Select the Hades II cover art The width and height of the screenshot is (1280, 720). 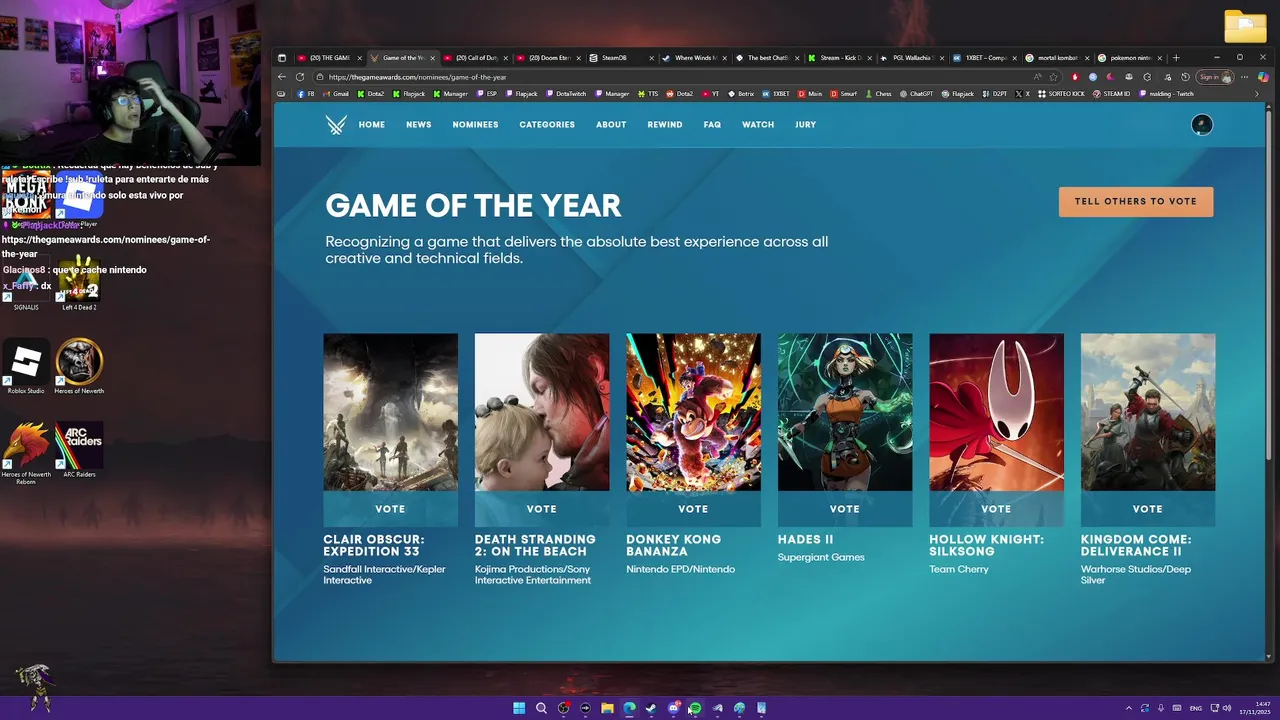(845, 412)
